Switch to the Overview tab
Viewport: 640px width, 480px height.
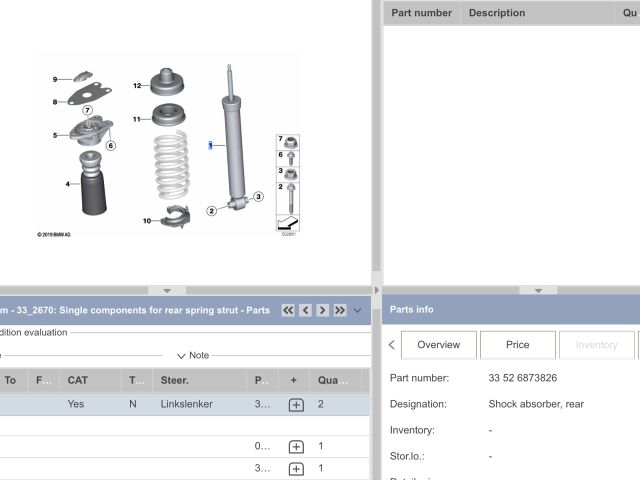click(438, 345)
